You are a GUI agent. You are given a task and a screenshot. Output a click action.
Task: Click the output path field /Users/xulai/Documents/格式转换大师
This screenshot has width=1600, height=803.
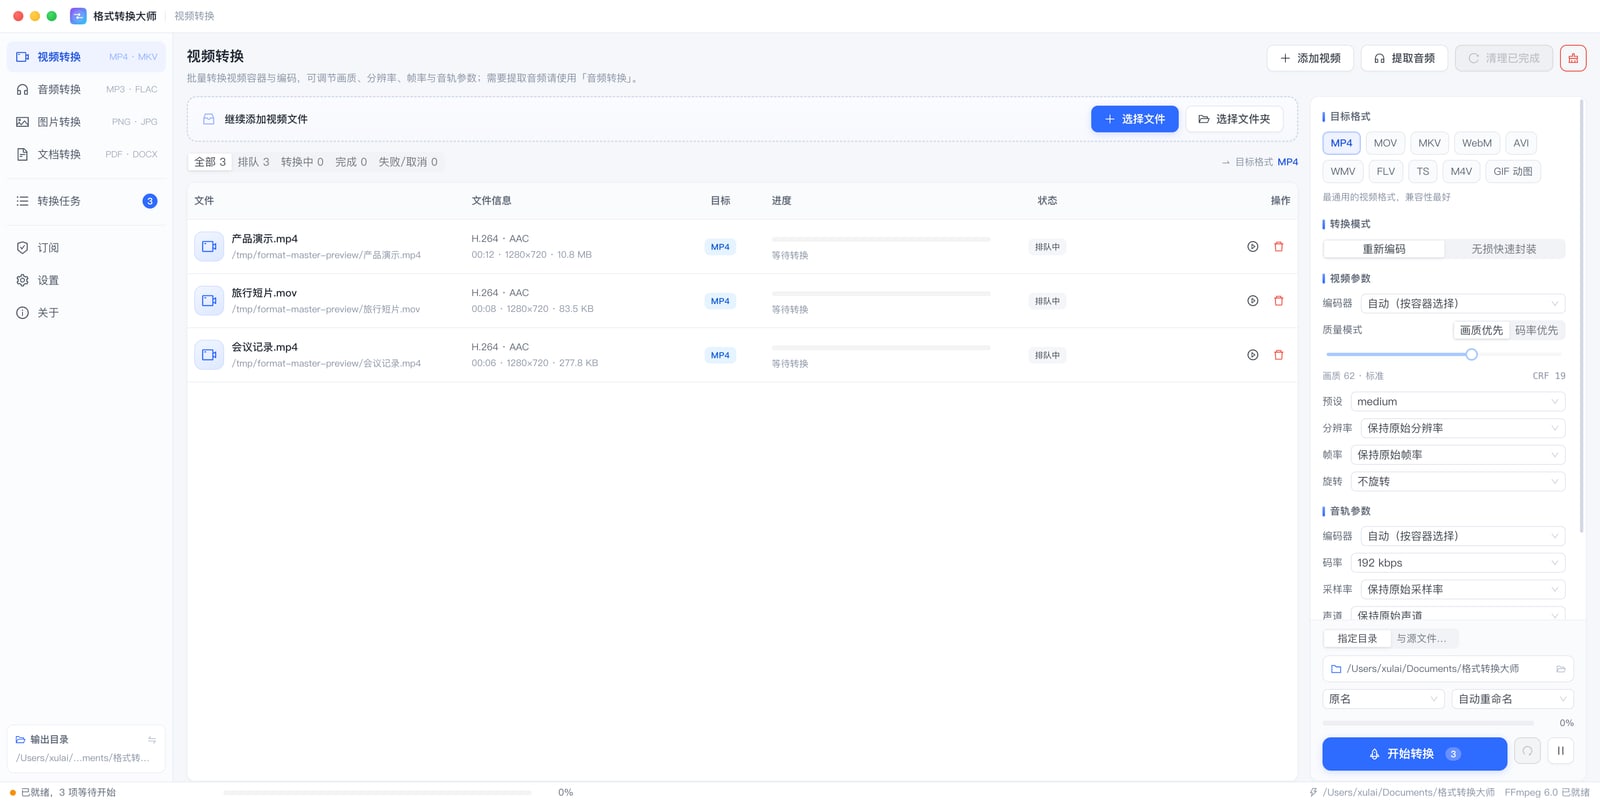pos(1447,669)
